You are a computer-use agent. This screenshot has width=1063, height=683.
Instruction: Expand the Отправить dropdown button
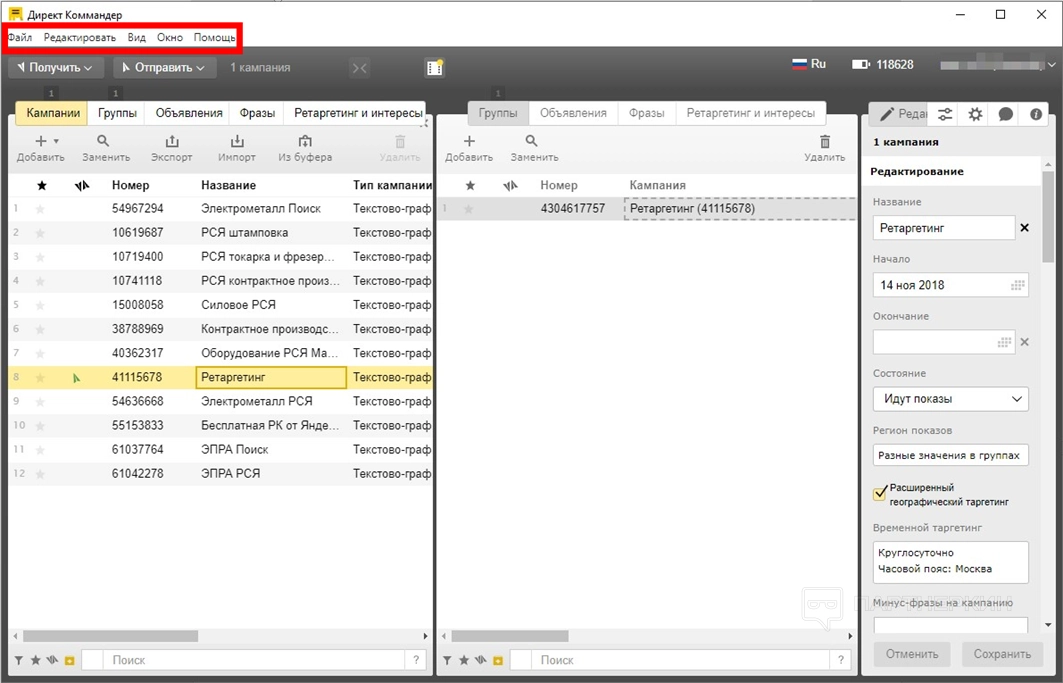point(164,67)
